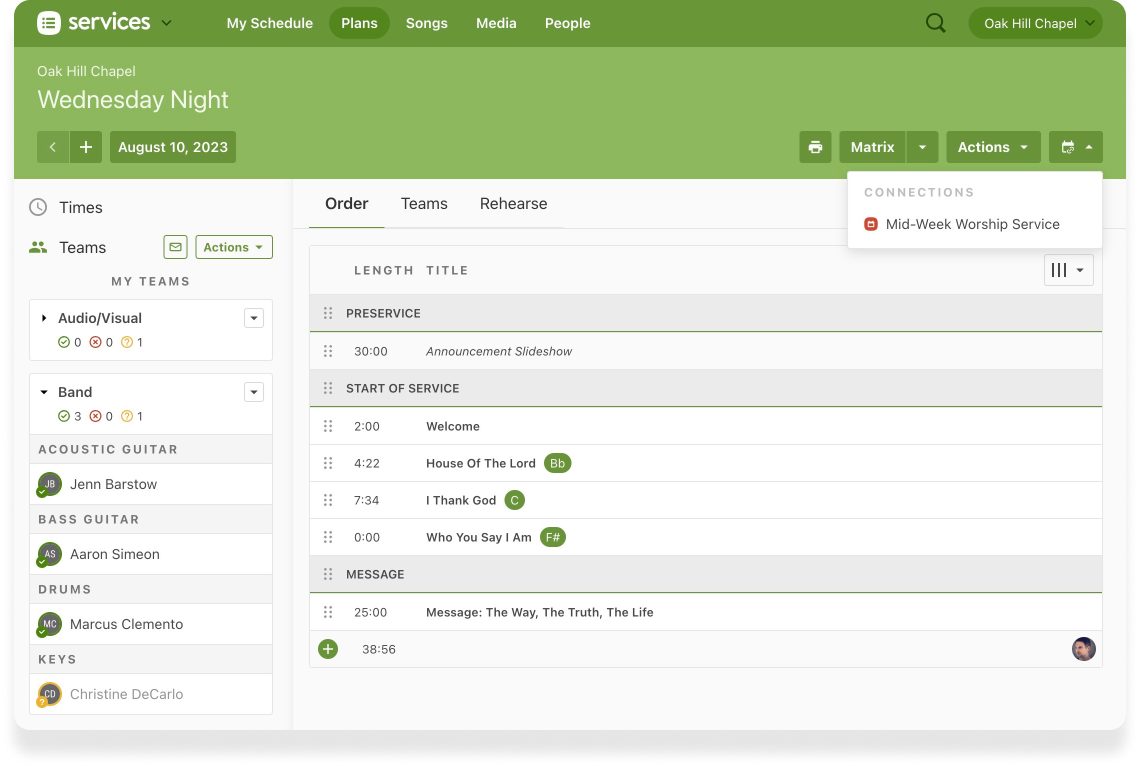Viewport: 1140px width, 768px height.
Task: Click the user avatar in the totals row
Action: (1083, 649)
